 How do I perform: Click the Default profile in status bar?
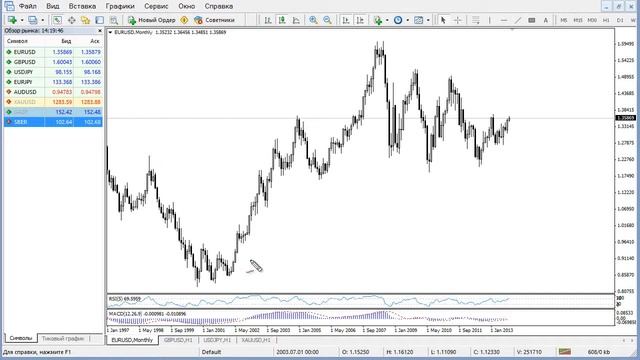(211, 352)
